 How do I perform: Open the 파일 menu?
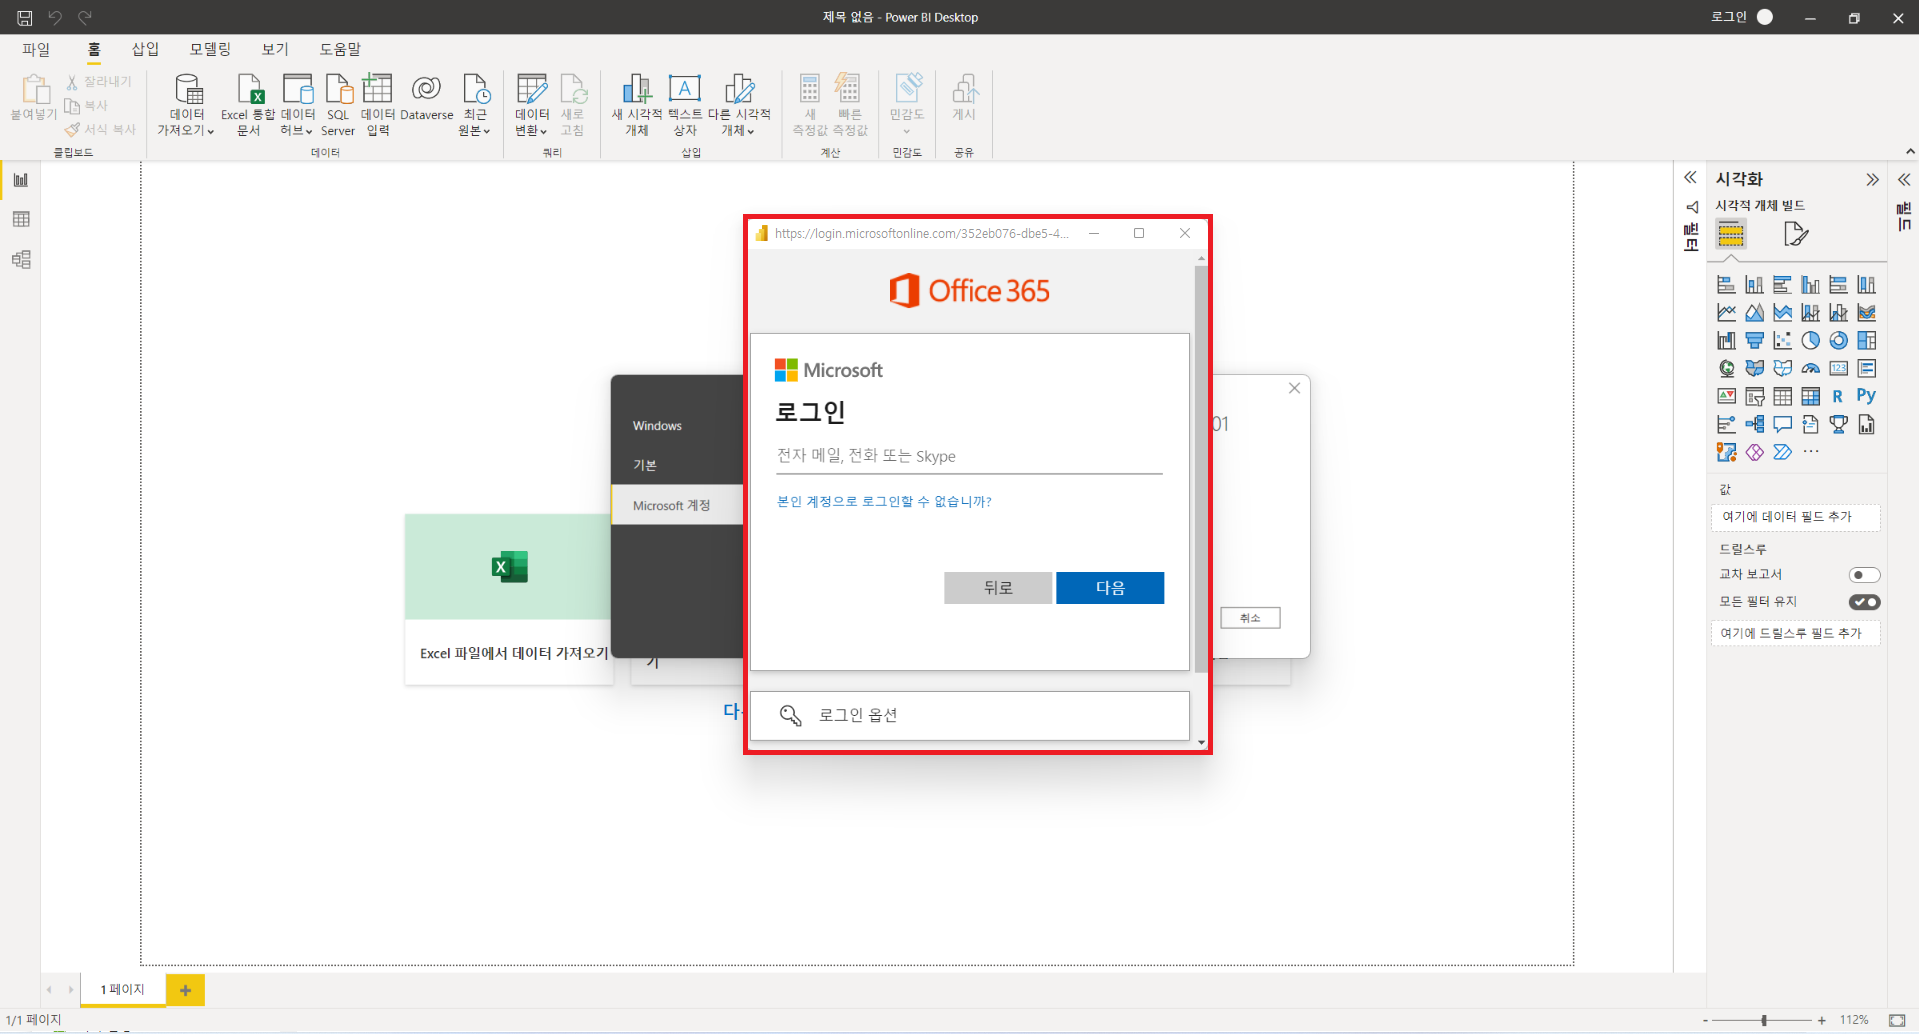point(36,49)
